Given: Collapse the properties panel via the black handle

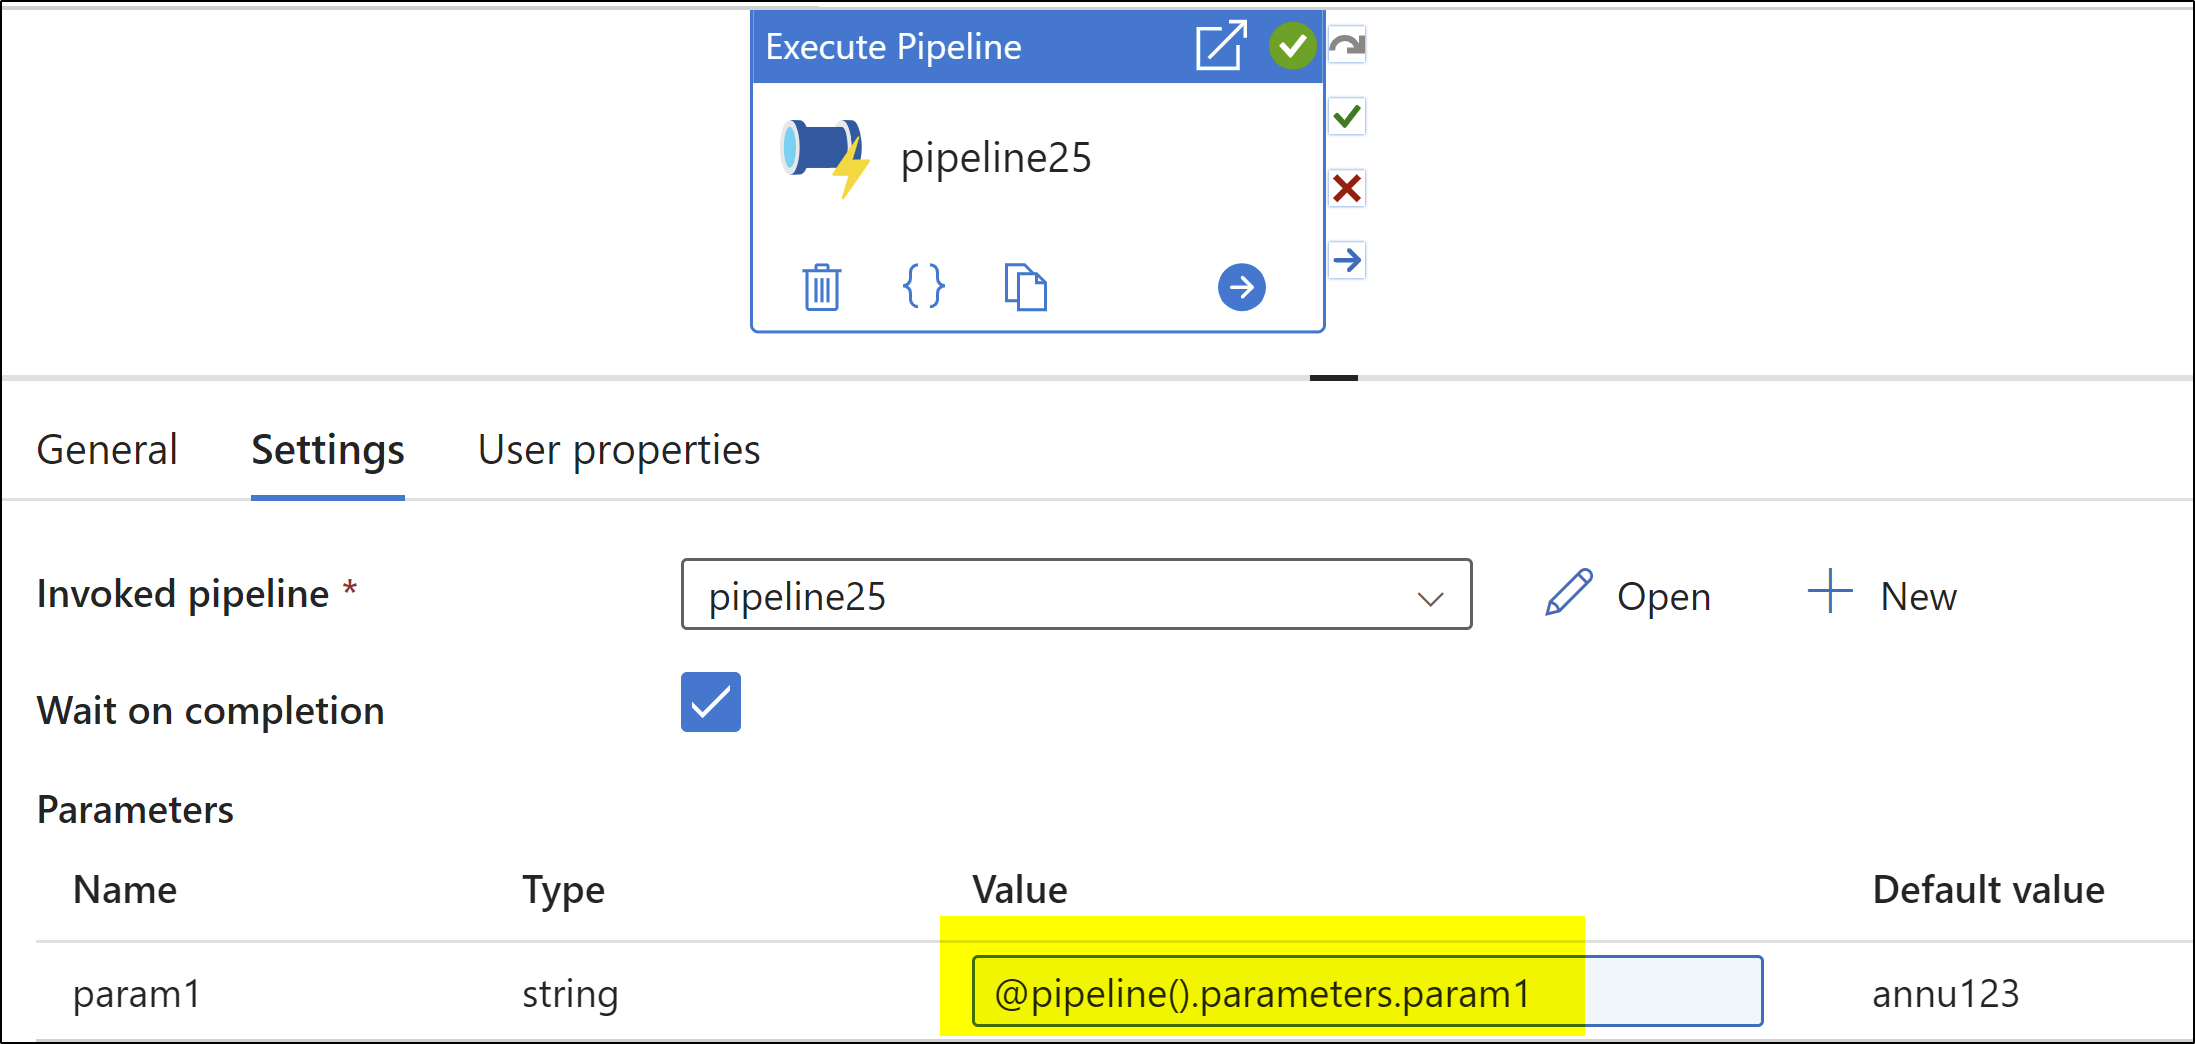Looking at the screenshot, I should (1334, 378).
